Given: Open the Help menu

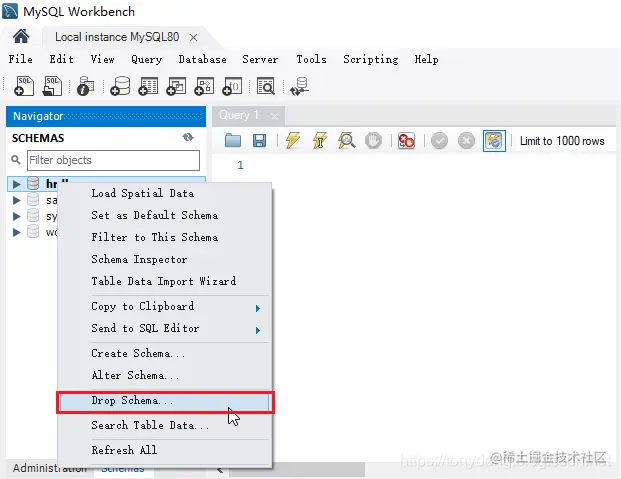Looking at the screenshot, I should 427,59.
